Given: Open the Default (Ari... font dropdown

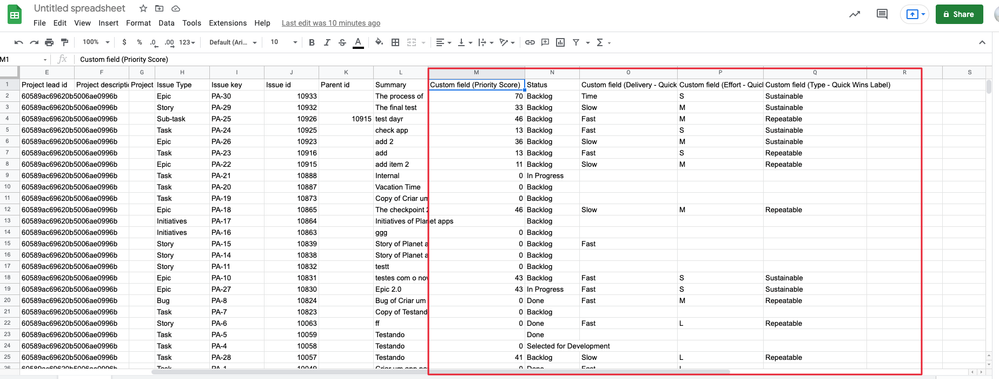Looking at the screenshot, I should [x=233, y=42].
